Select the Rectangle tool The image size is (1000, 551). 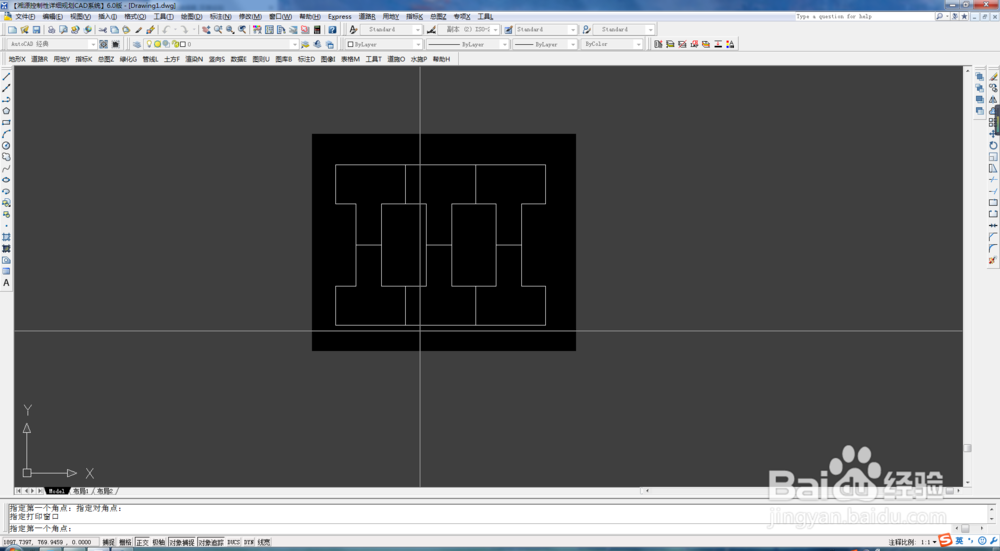(6, 122)
